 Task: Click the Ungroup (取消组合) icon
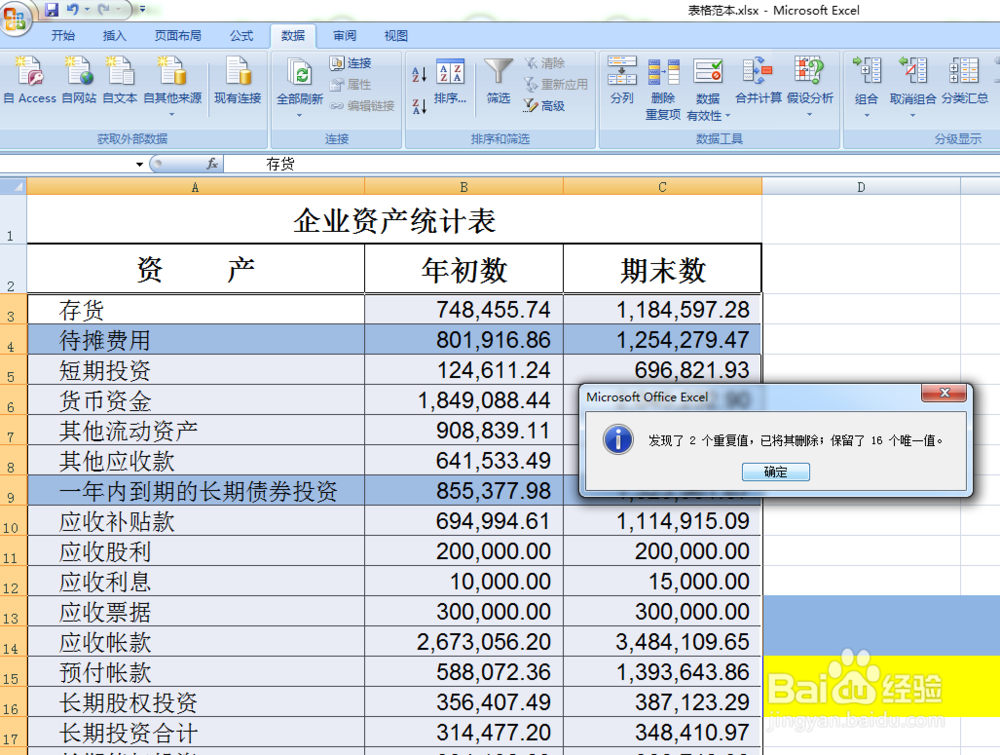coord(913,70)
